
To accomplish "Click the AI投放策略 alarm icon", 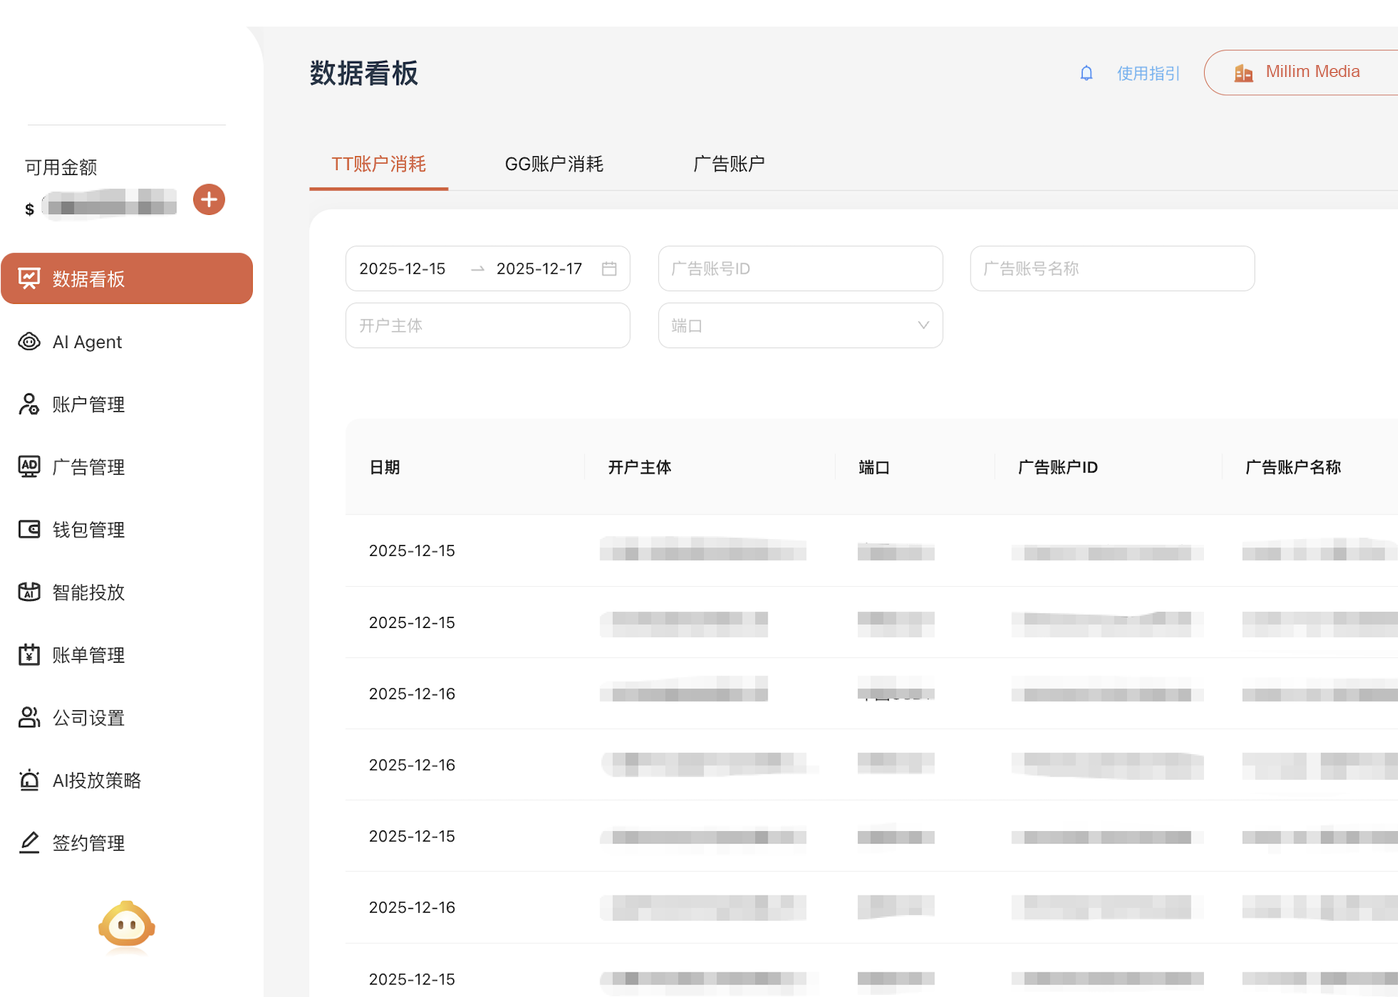I will 29,780.
